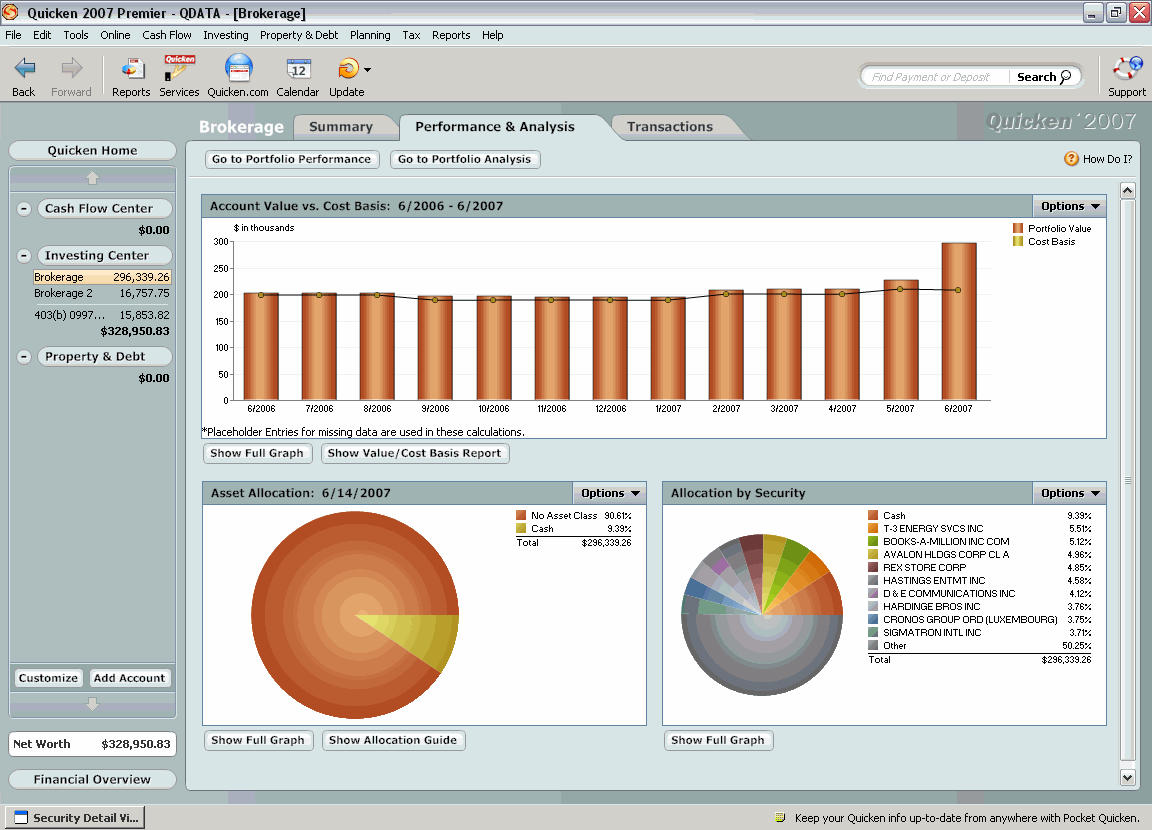Open the Investing menu
1152x830 pixels.
pos(226,34)
